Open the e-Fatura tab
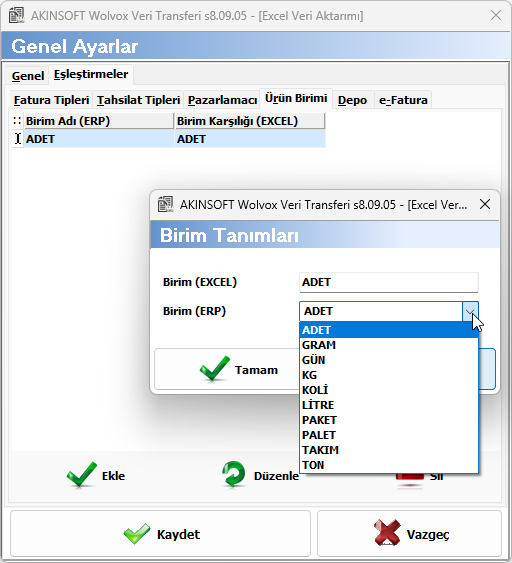The height and width of the screenshot is (563, 512). [x=403, y=100]
